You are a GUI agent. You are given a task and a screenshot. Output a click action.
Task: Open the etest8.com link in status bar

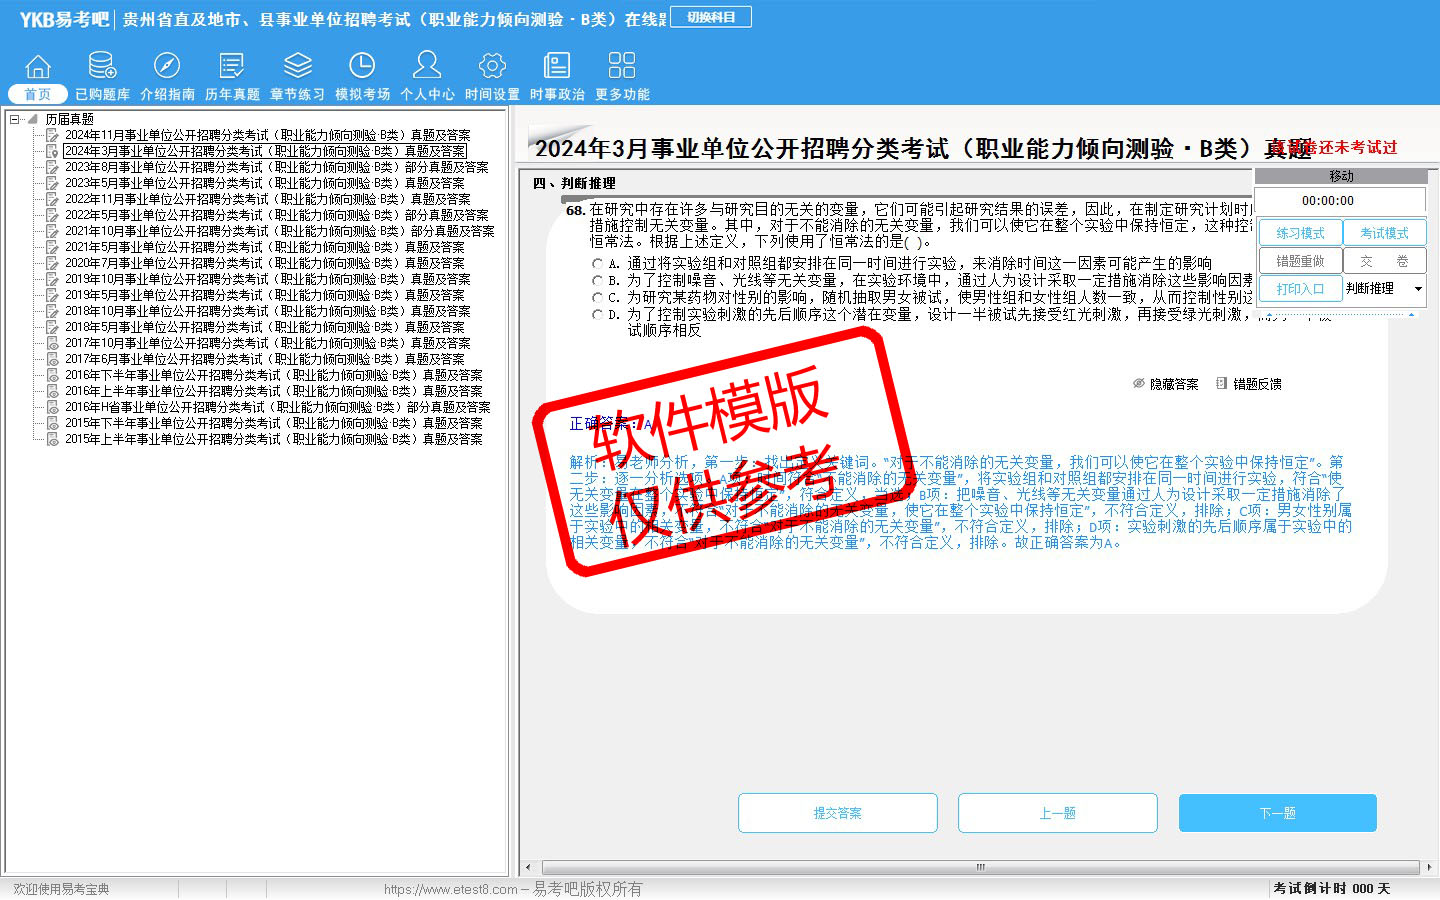point(451,889)
